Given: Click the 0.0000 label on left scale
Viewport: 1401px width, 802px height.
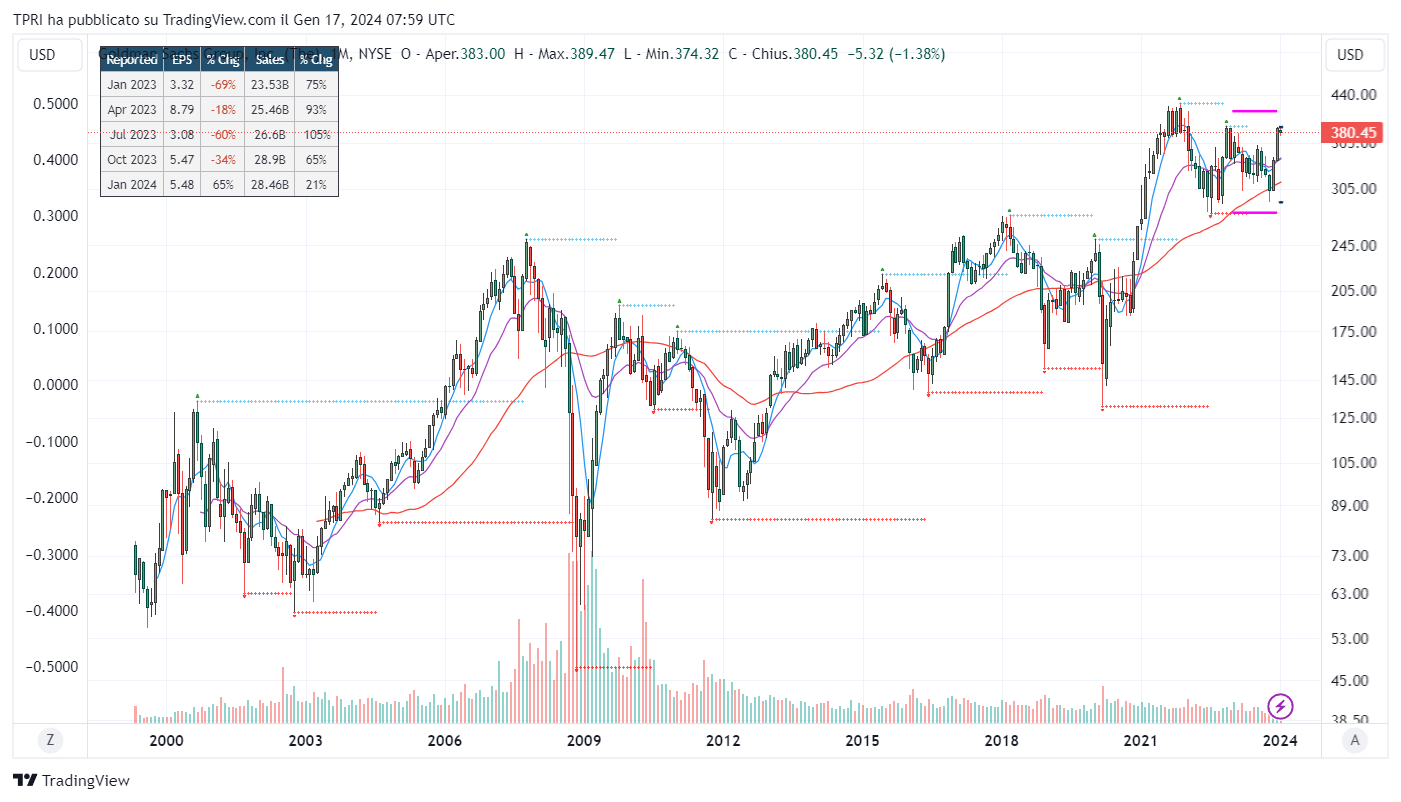Looking at the screenshot, I should tap(56, 385).
